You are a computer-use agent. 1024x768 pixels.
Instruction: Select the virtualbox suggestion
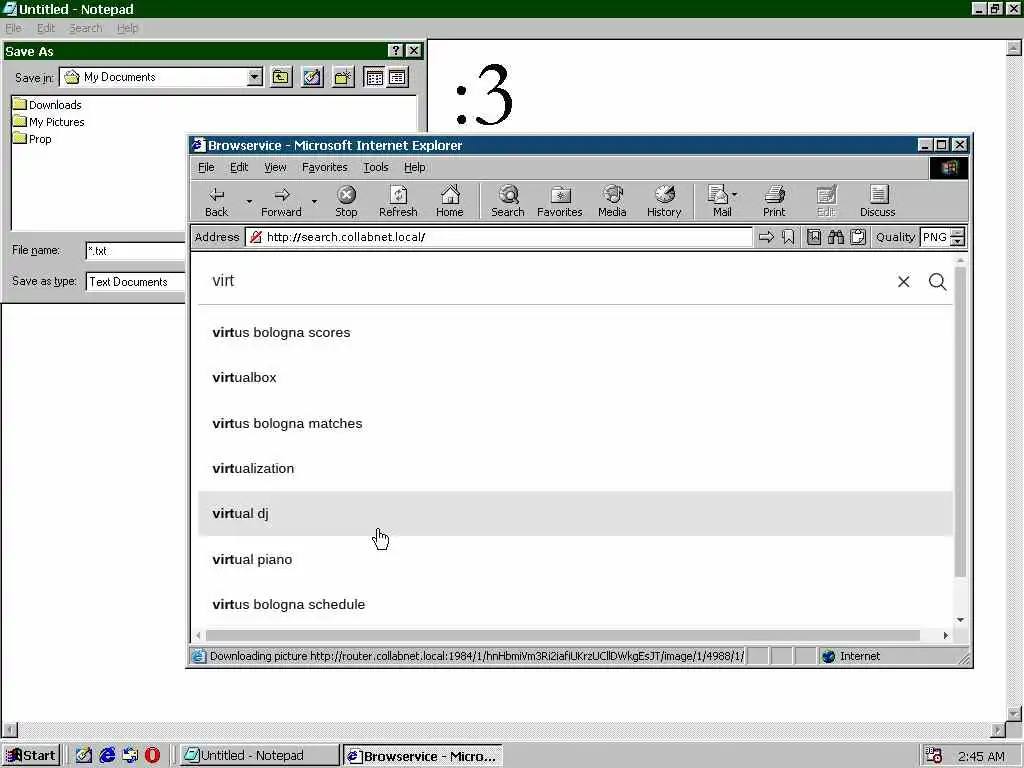(x=575, y=377)
